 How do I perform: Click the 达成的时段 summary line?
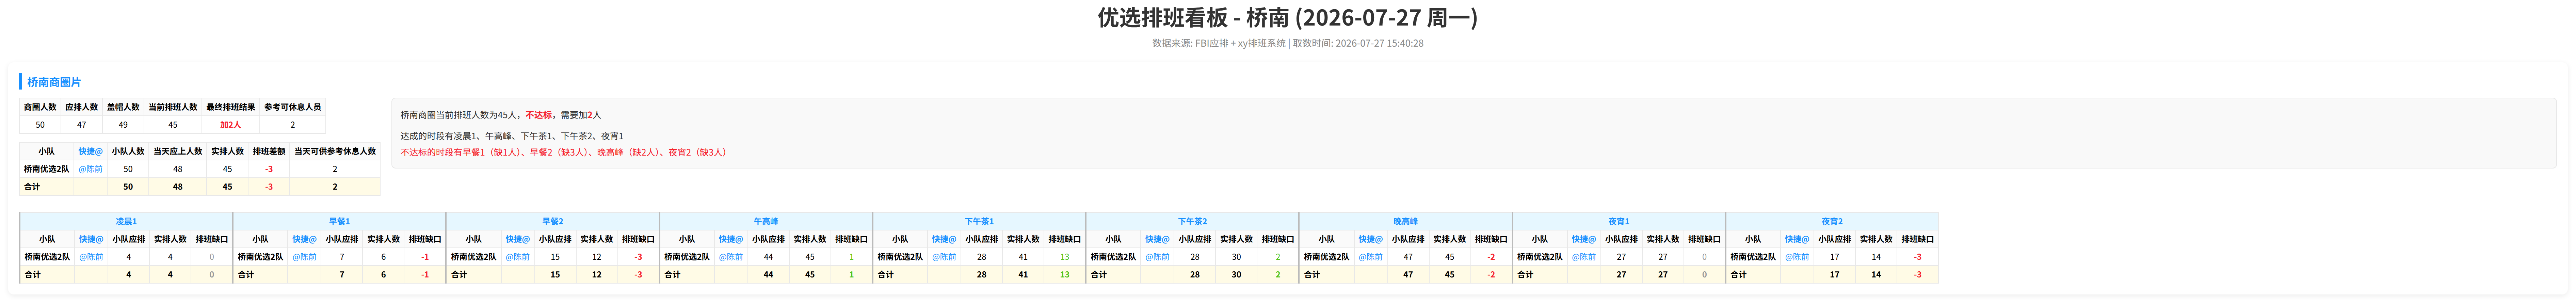512,136
